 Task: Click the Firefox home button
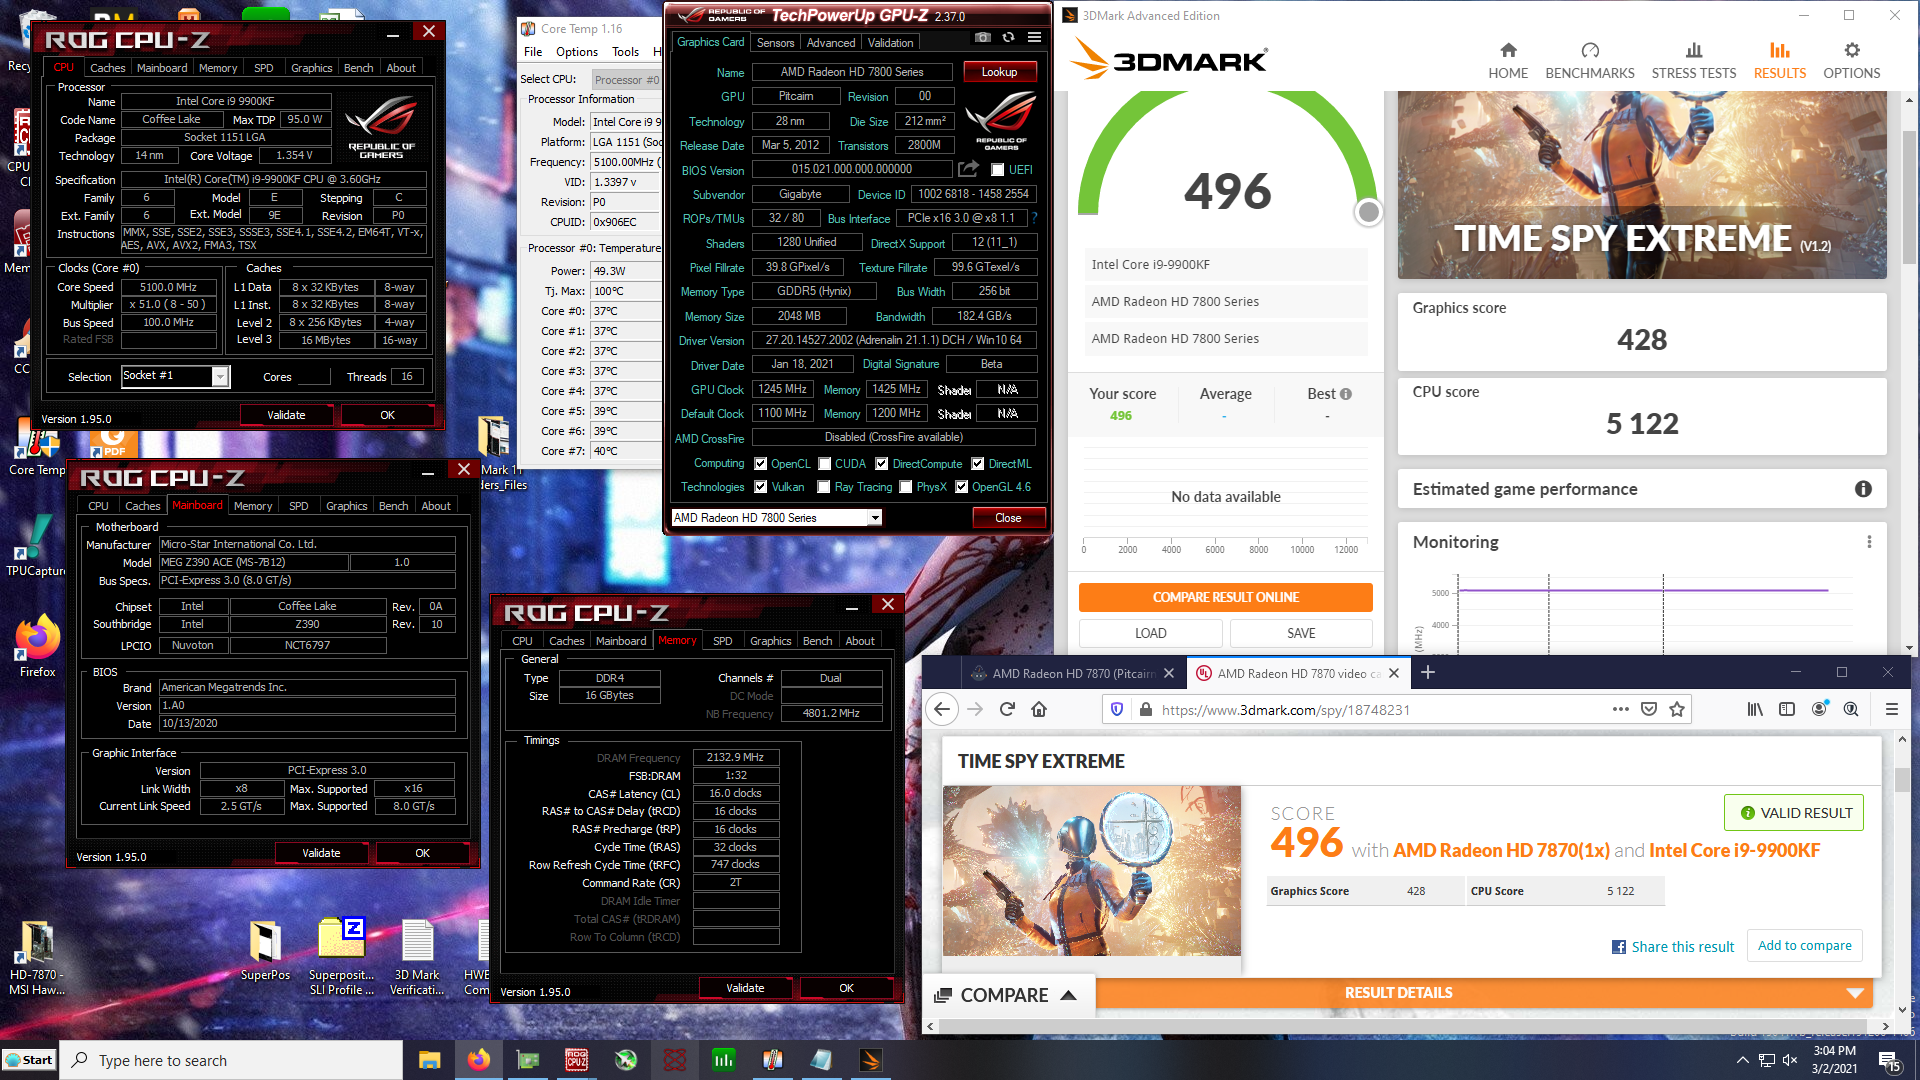pos(1039,709)
